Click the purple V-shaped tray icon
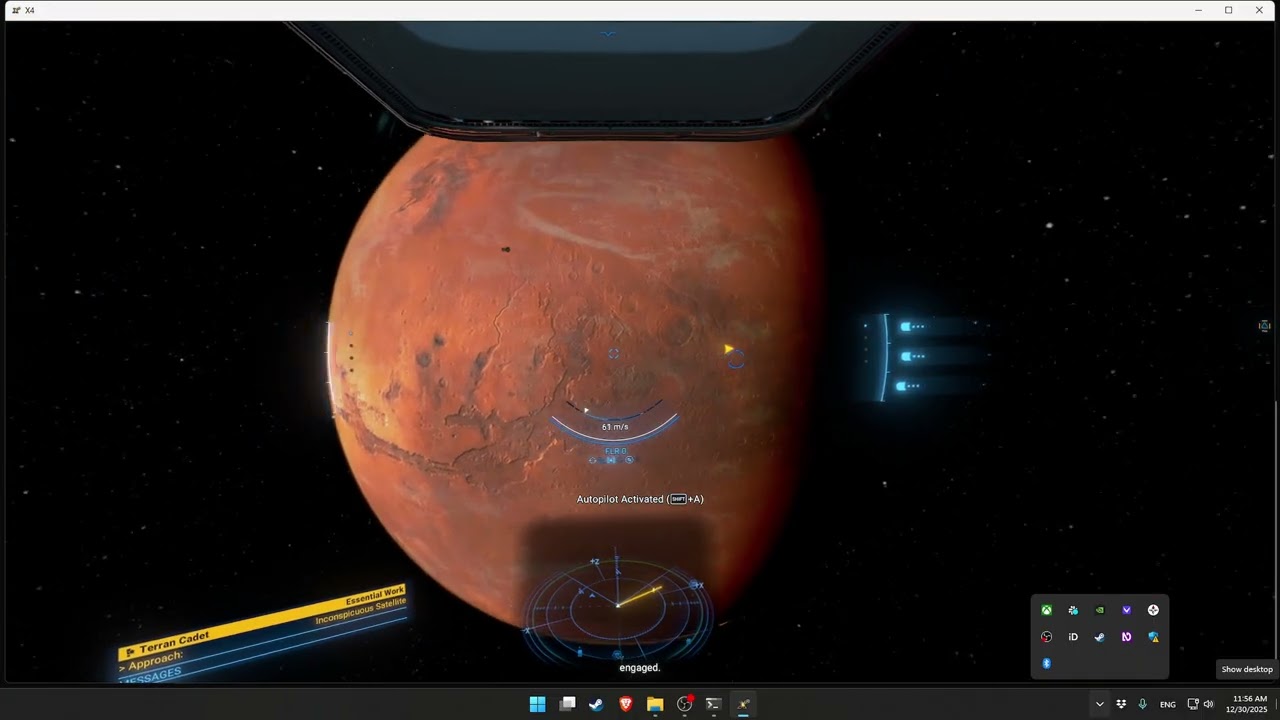The width and height of the screenshot is (1280, 720). point(1126,610)
